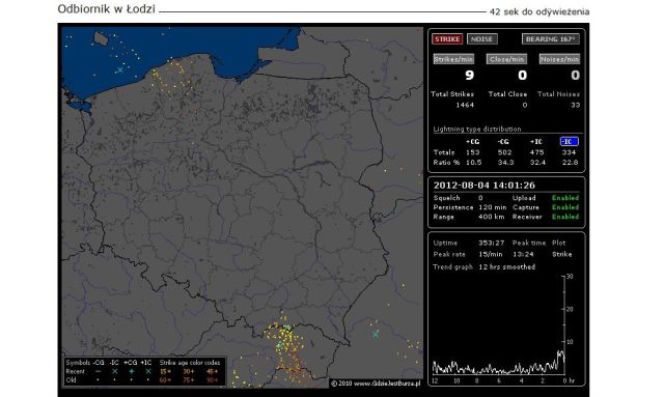Click the -CG column header
The height and width of the screenshot is (397, 664).
[504, 142]
